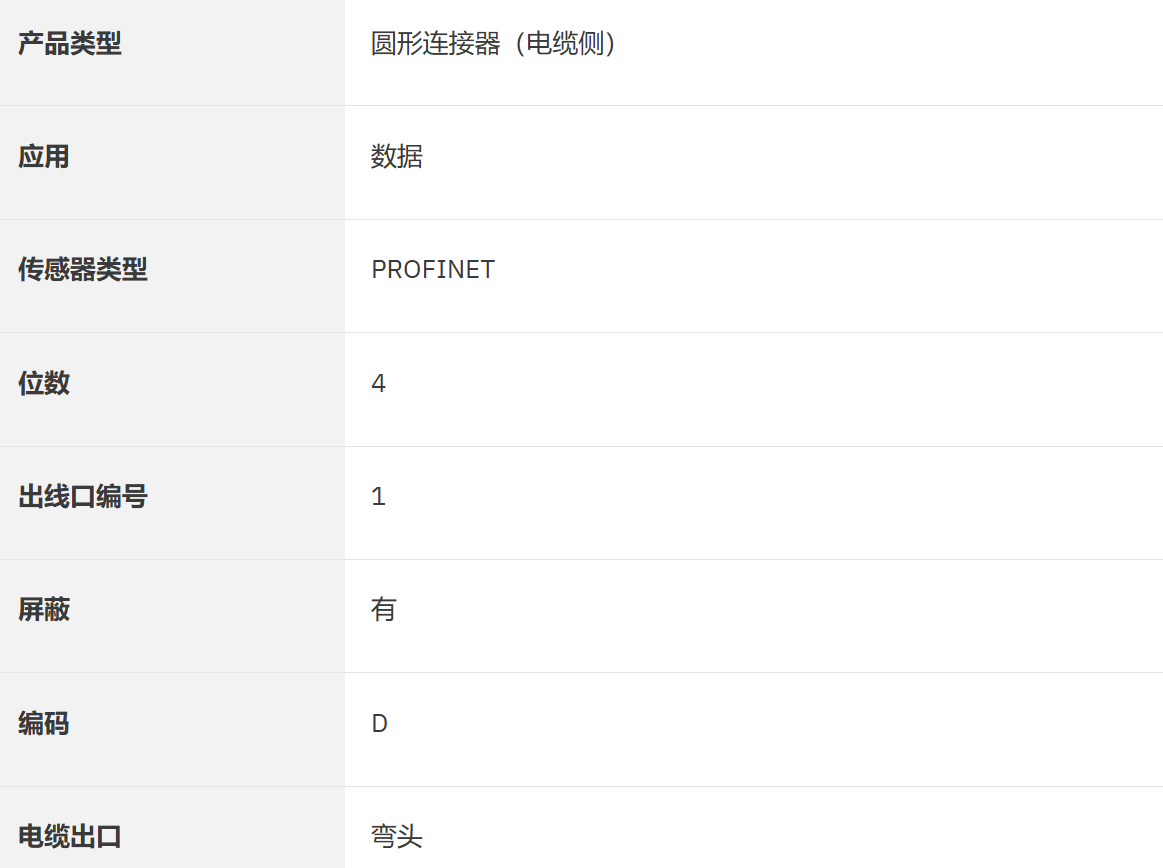Select the 传感器类型 label
This screenshot has width=1163, height=868.
coord(82,269)
